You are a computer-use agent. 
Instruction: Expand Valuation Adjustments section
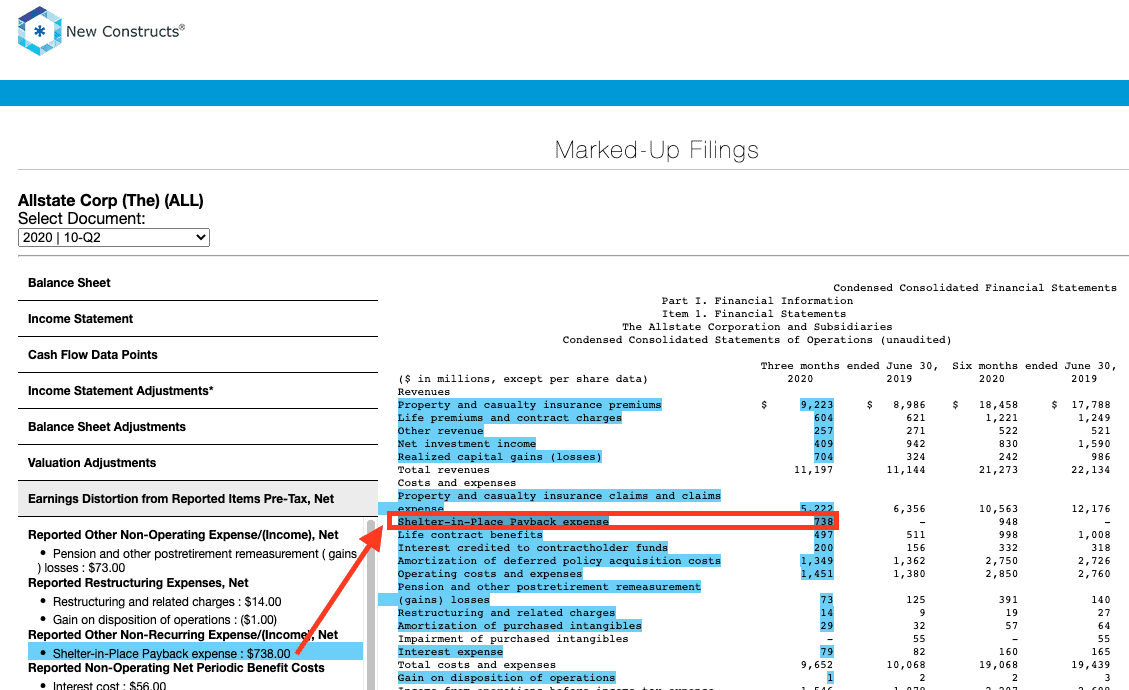point(198,463)
